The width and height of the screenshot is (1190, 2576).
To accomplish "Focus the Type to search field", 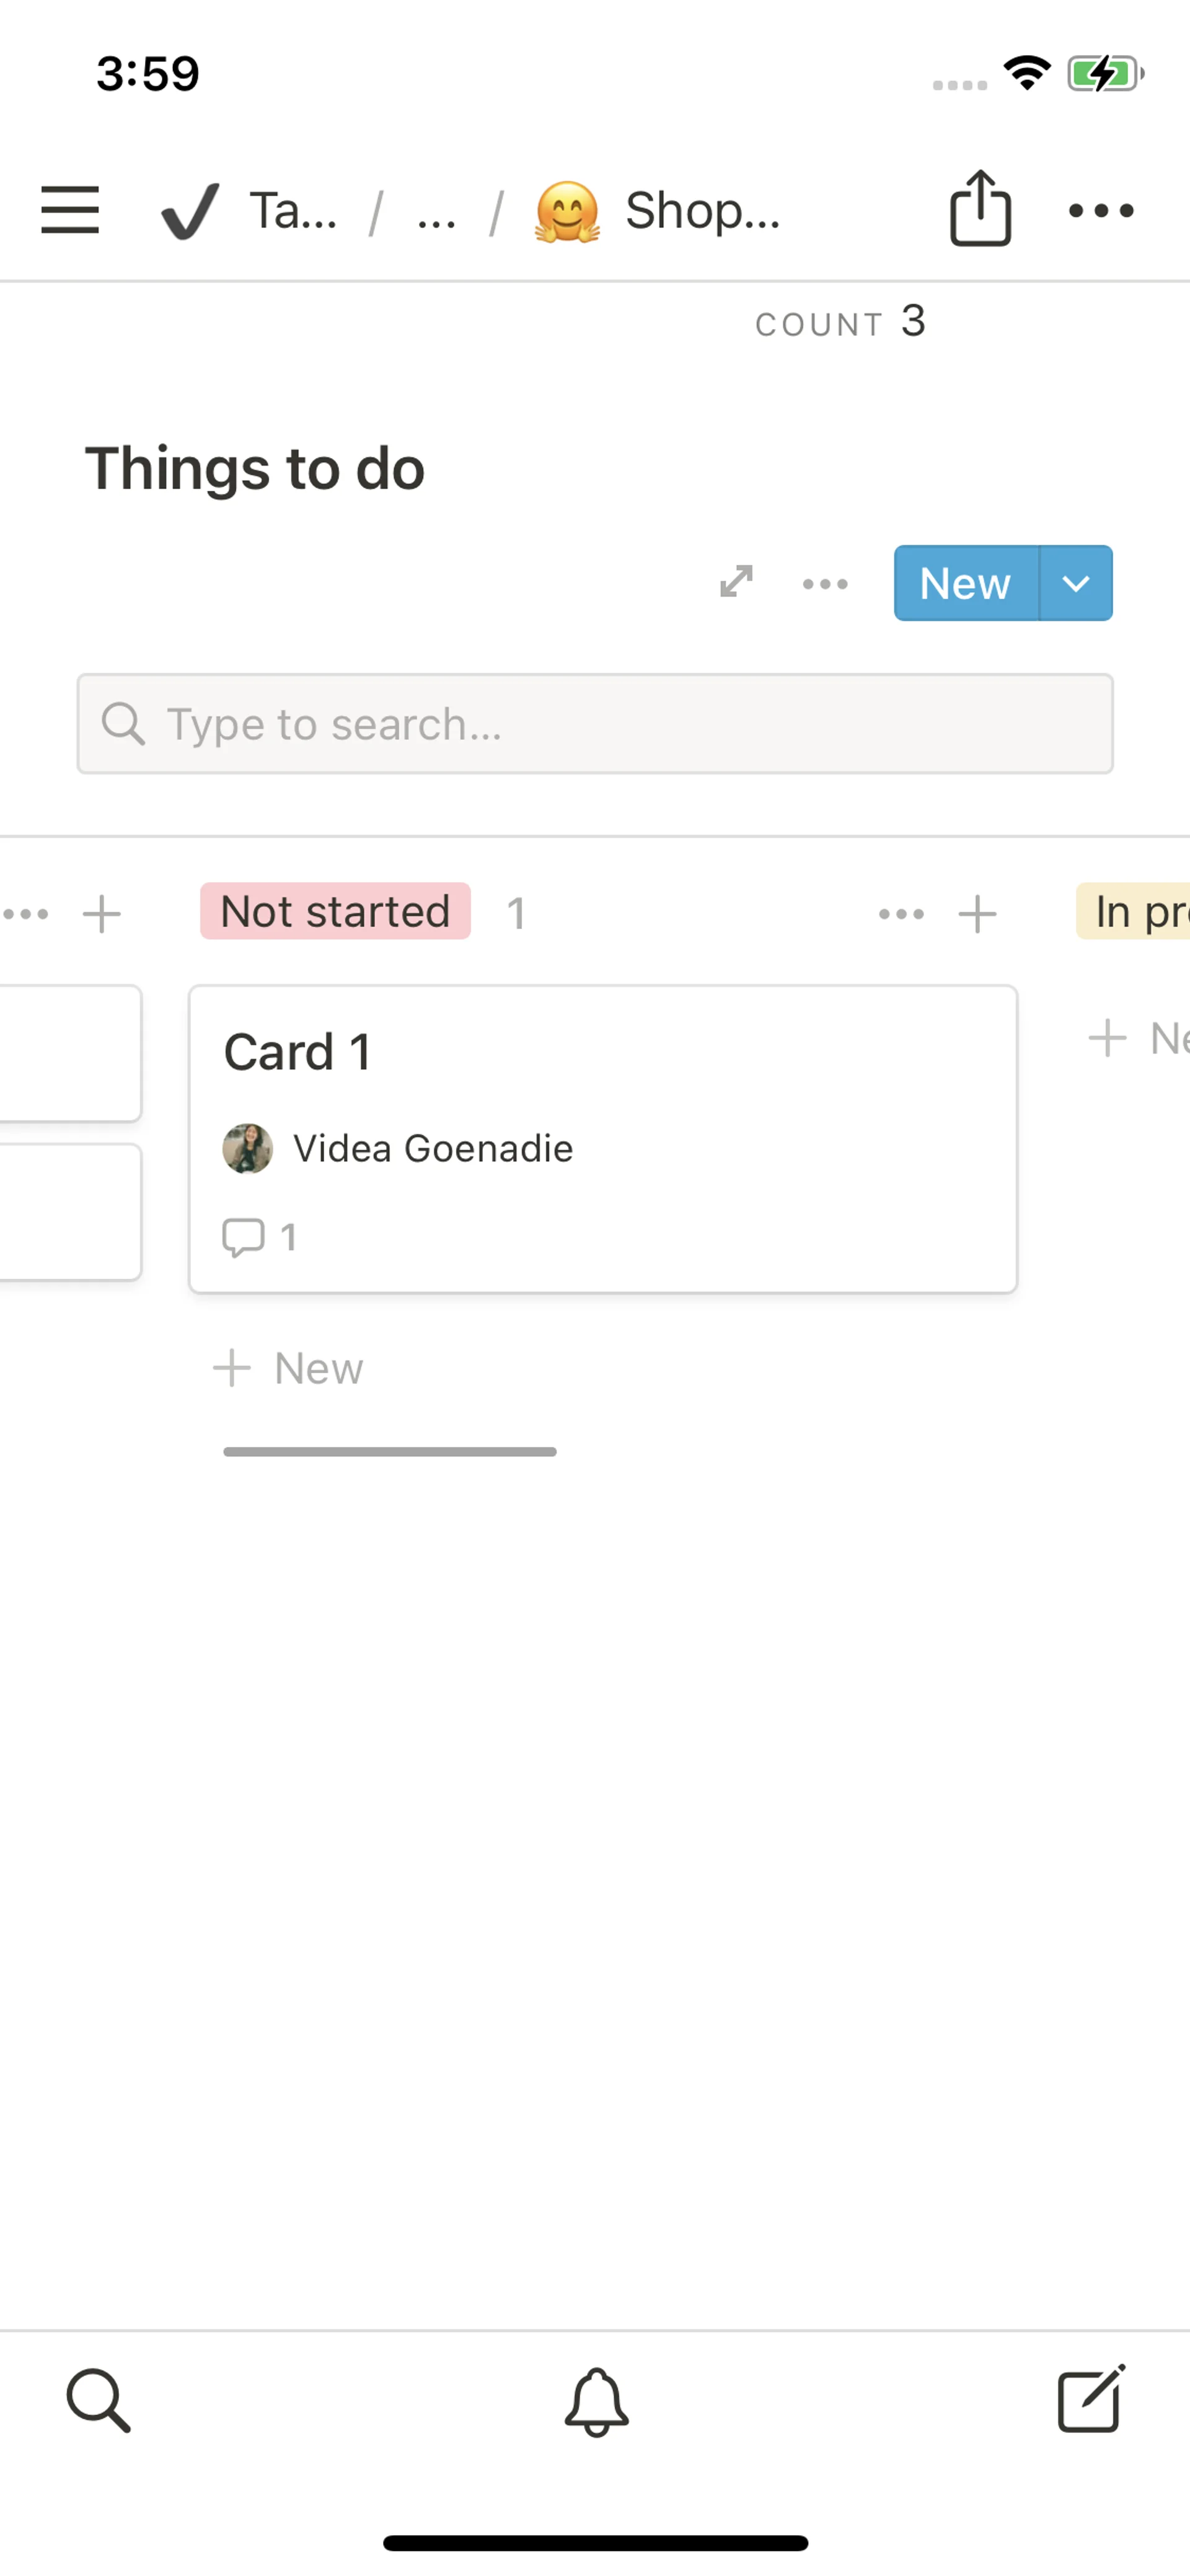I will pos(595,724).
